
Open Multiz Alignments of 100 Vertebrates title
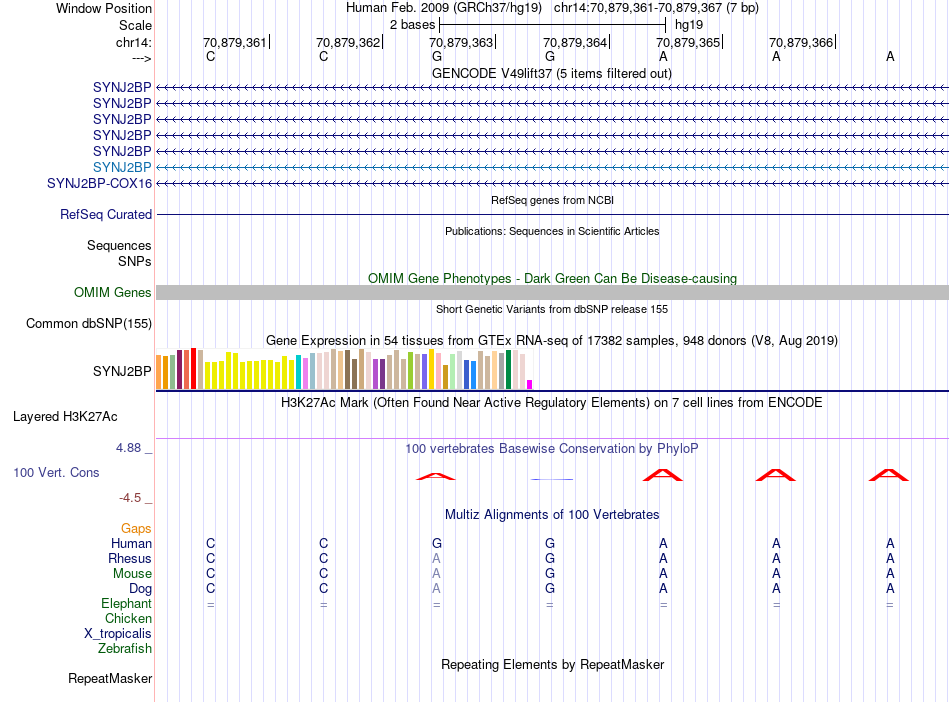[x=552, y=515]
